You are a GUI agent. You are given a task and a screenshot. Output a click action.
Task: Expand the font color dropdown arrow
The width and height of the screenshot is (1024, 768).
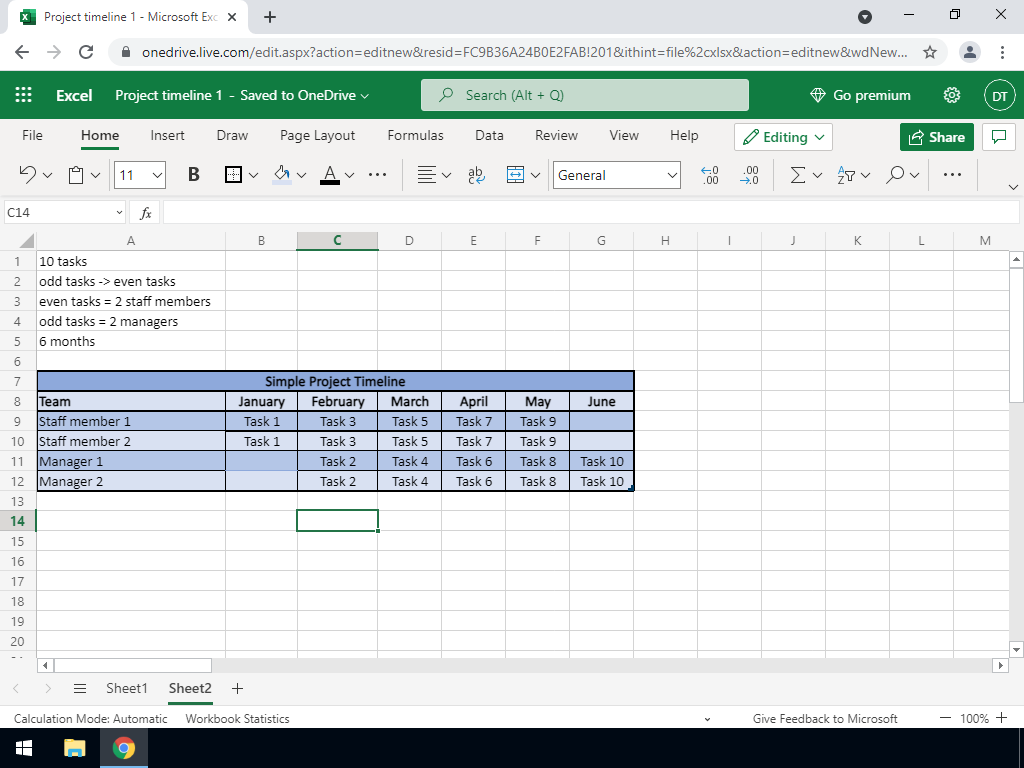pos(349,175)
